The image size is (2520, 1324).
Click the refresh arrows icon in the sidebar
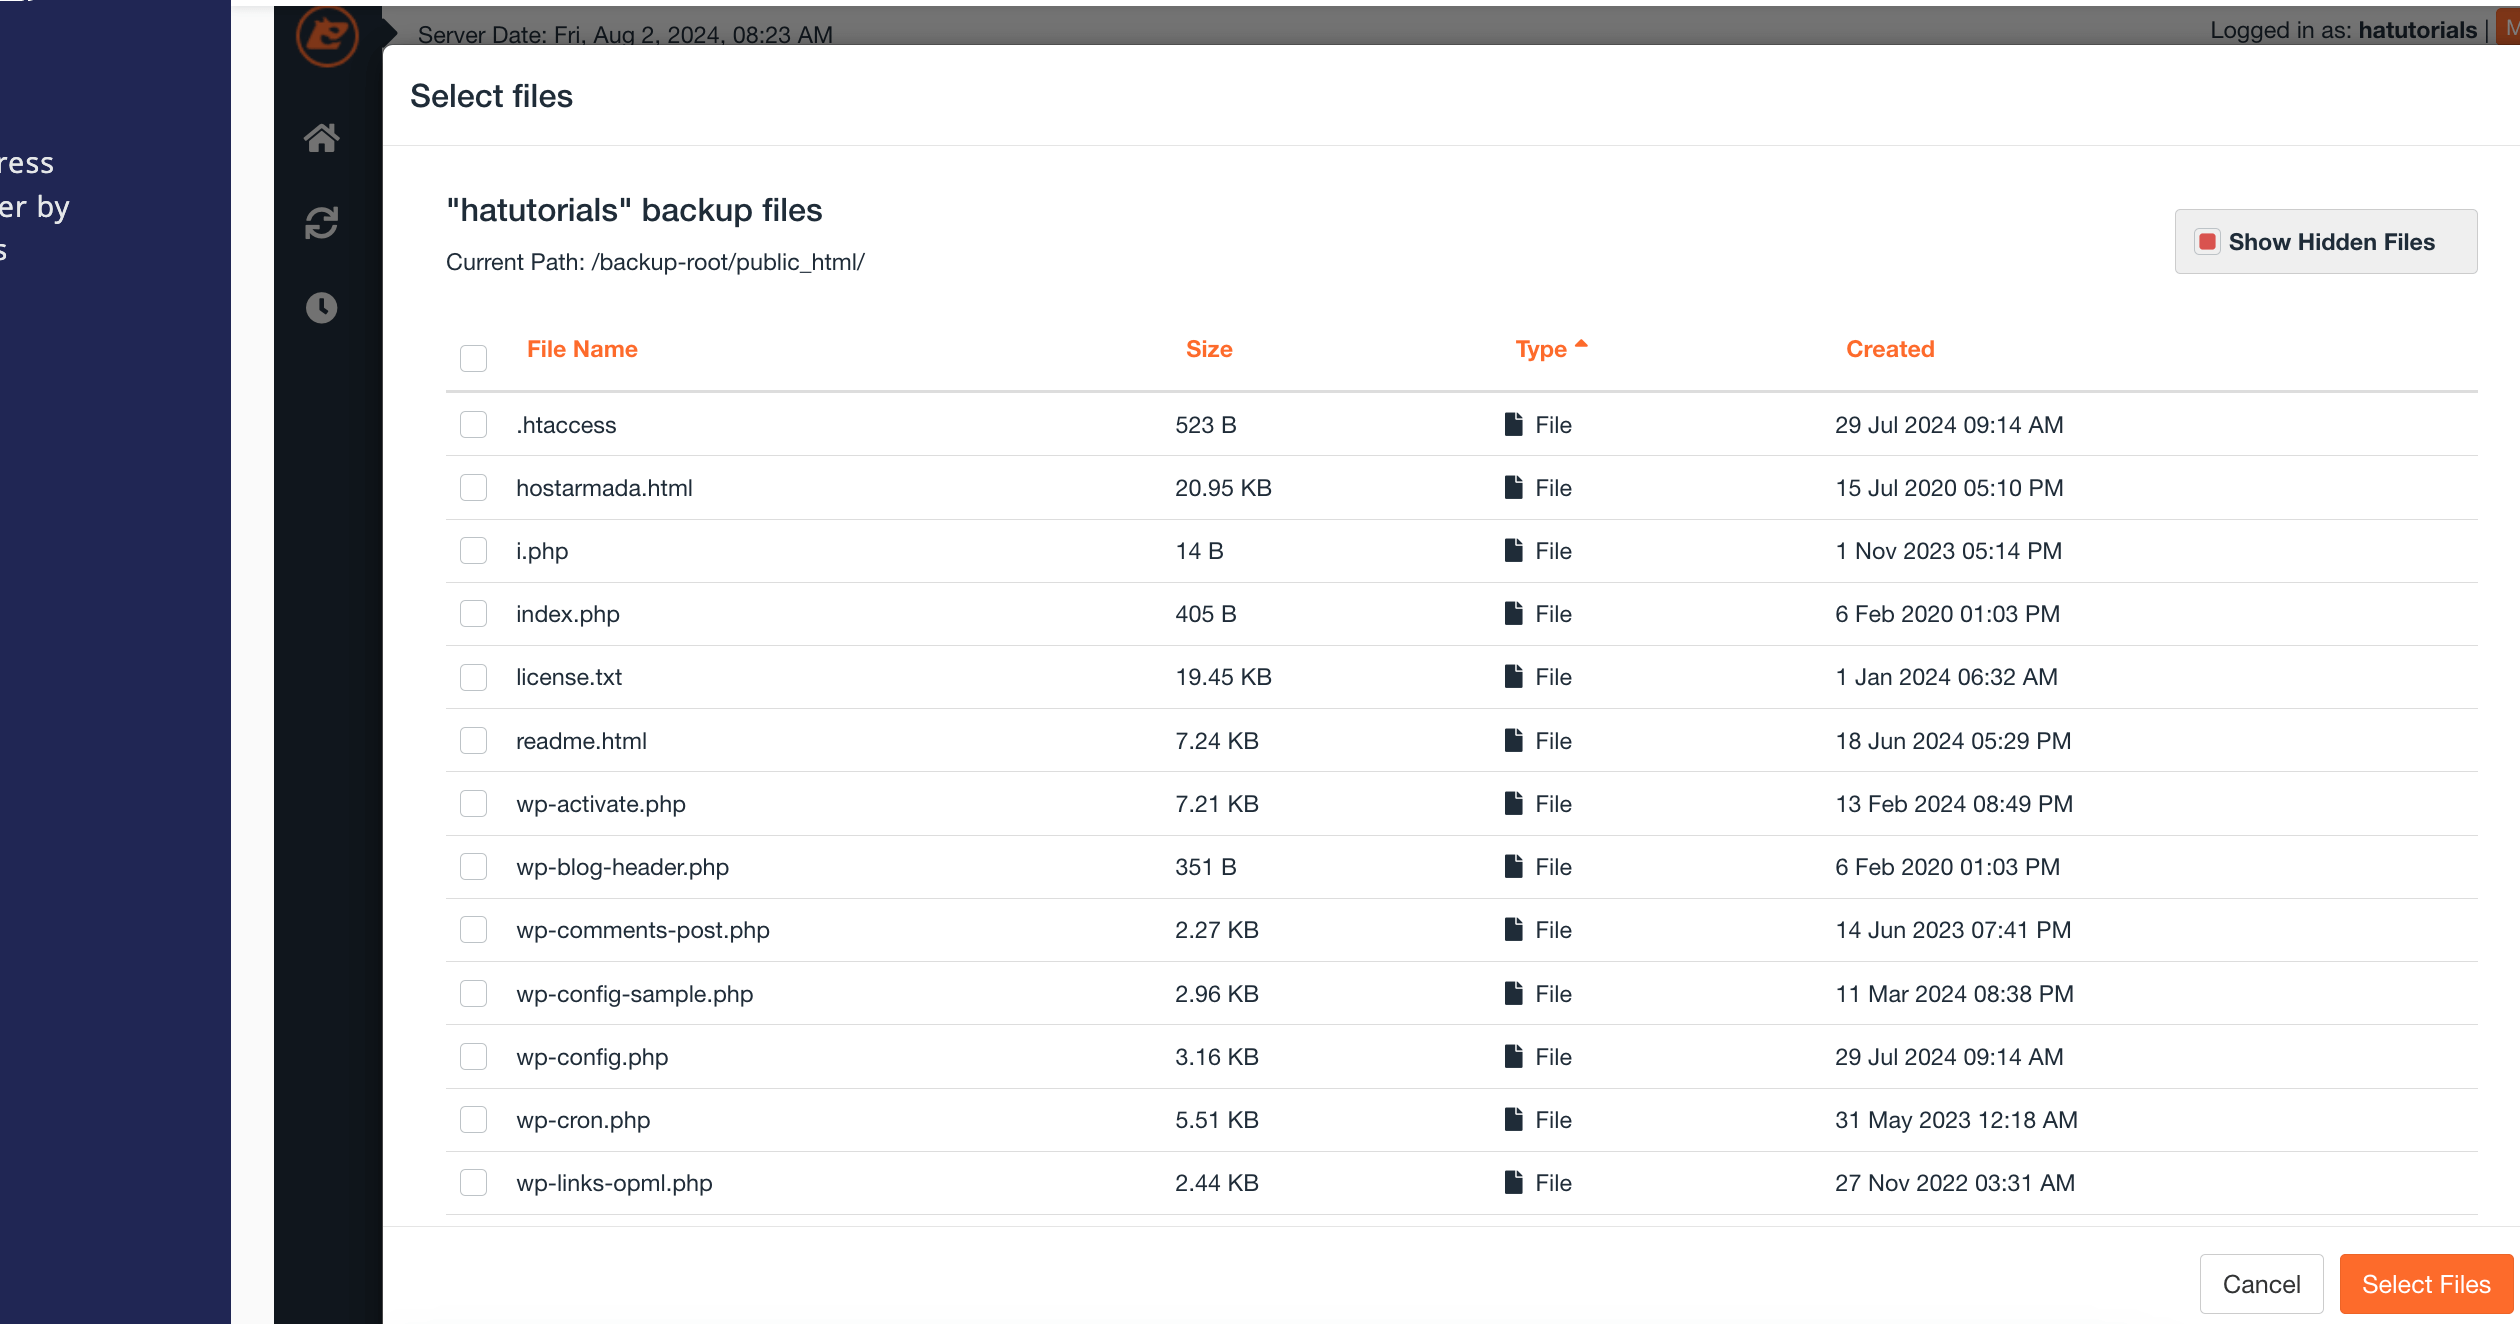point(321,222)
